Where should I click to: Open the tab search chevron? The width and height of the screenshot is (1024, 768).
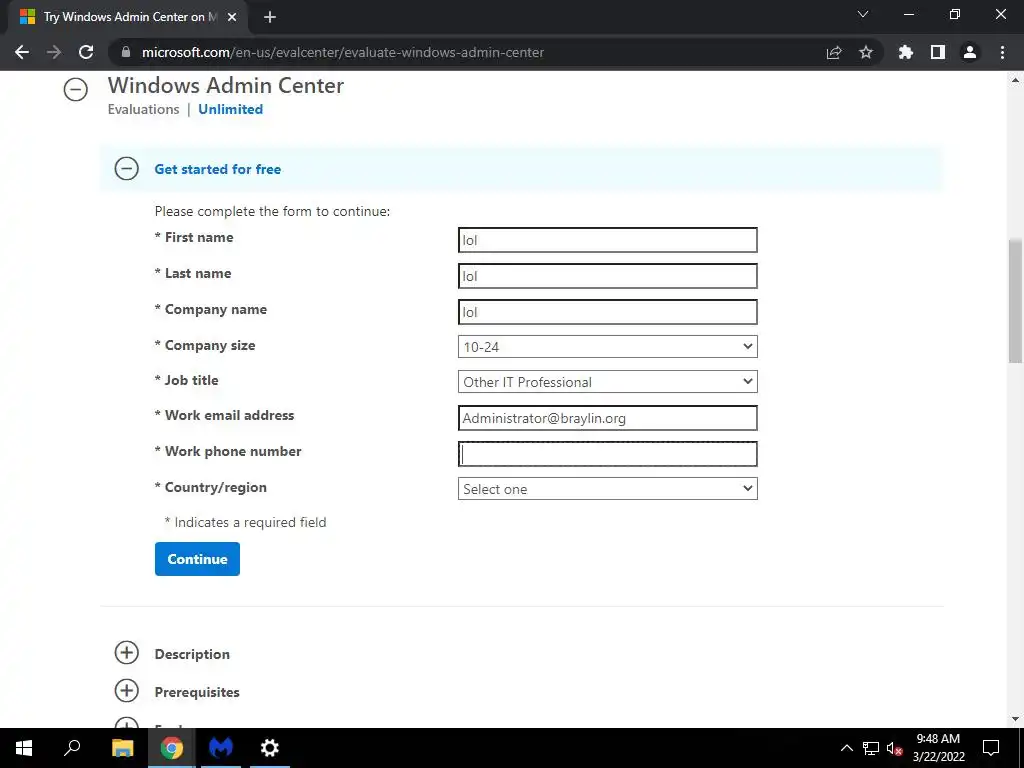tap(863, 14)
